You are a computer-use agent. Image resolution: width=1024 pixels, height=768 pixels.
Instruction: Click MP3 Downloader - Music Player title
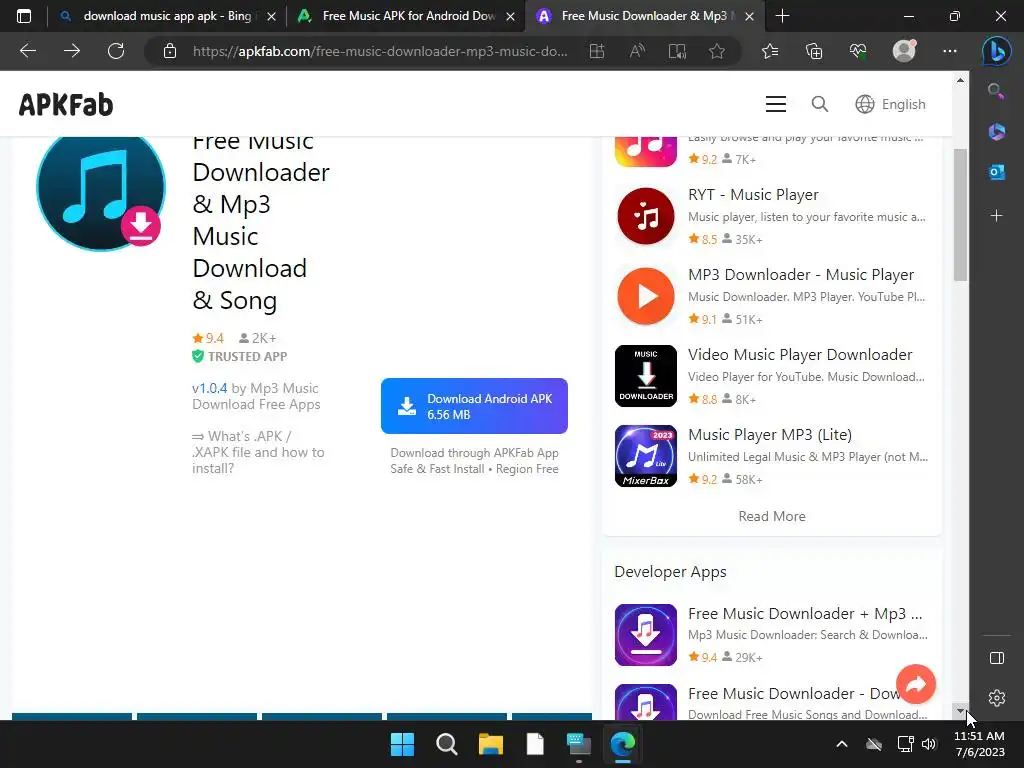point(801,275)
